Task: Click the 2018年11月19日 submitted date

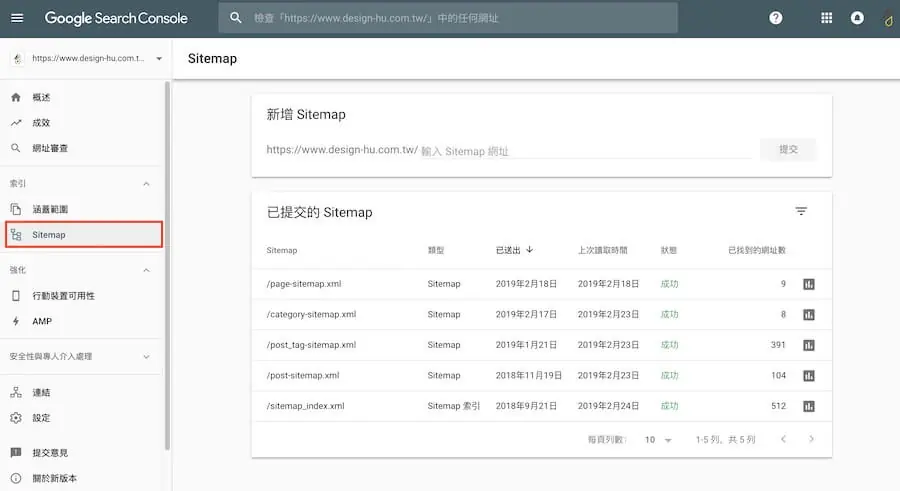Action: click(x=529, y=375)
